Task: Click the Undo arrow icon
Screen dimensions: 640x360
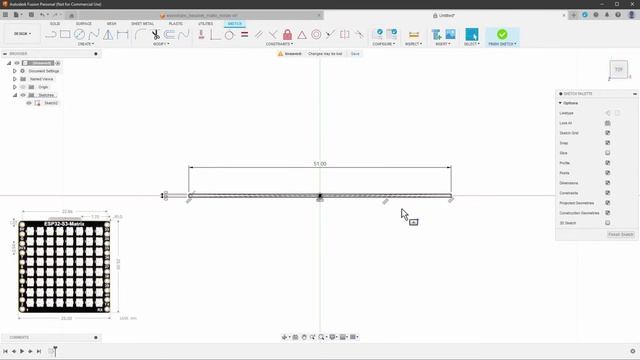Action: pos(42,15)
